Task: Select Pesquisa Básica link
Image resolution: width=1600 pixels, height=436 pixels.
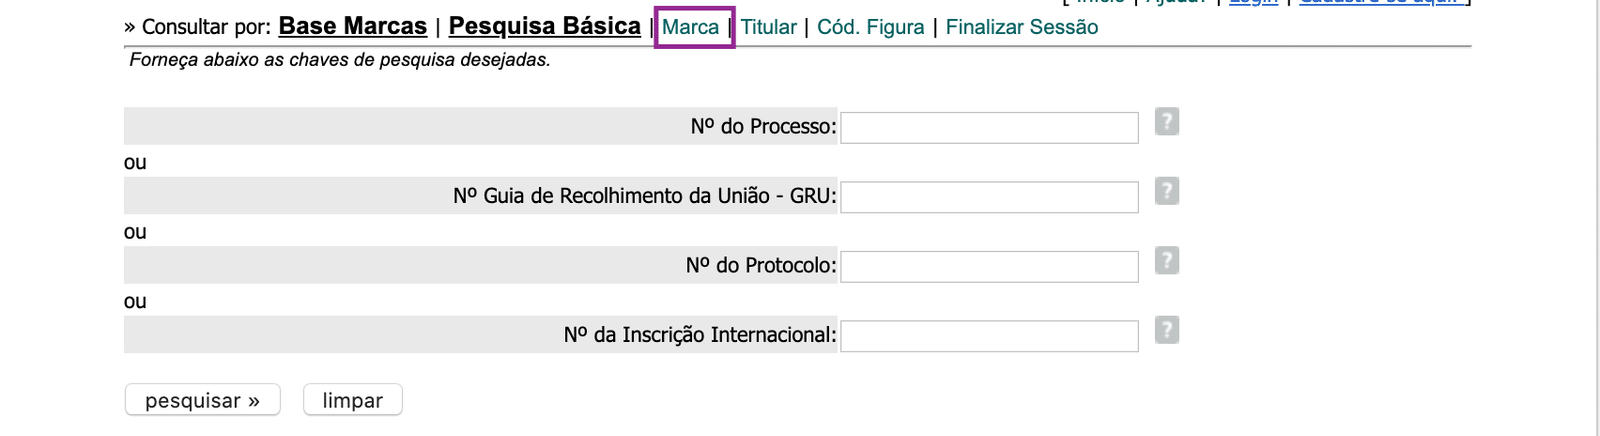Action: pos(544,27)
